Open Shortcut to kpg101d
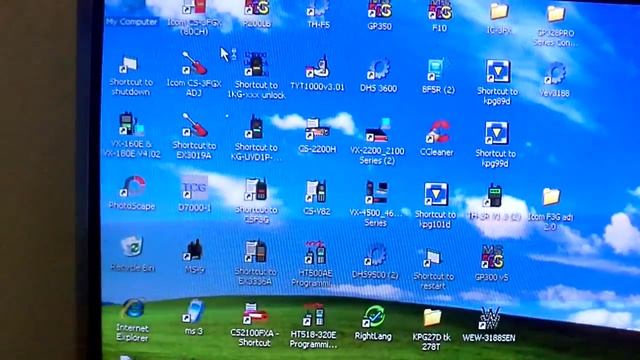This screenshot has width=640, height=360. pos(435,206)
